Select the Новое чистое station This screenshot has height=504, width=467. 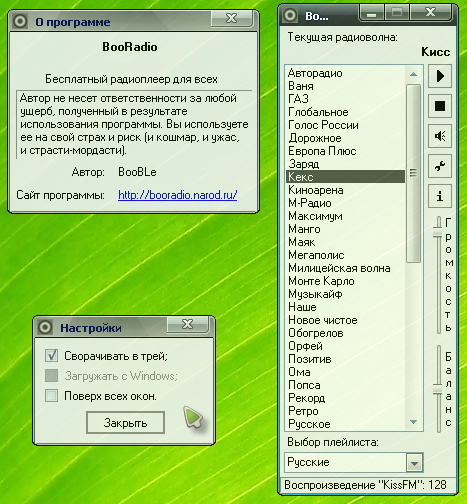click(x=345, y=320)
